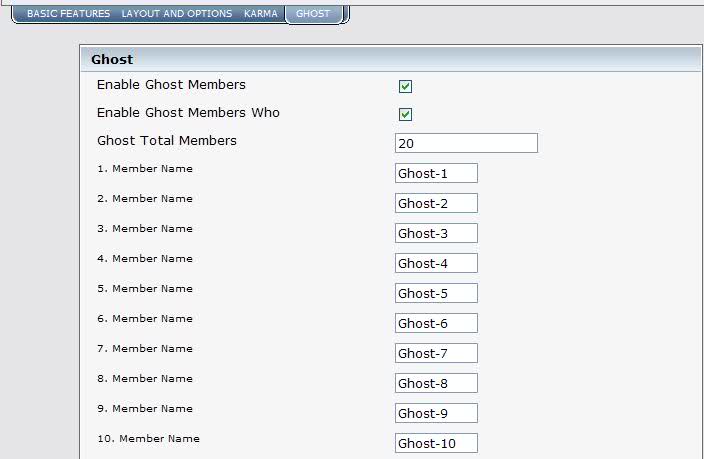Screen dimensions: 704x459
Task: Open the Basic Features tab
Action: pos(68,13)
